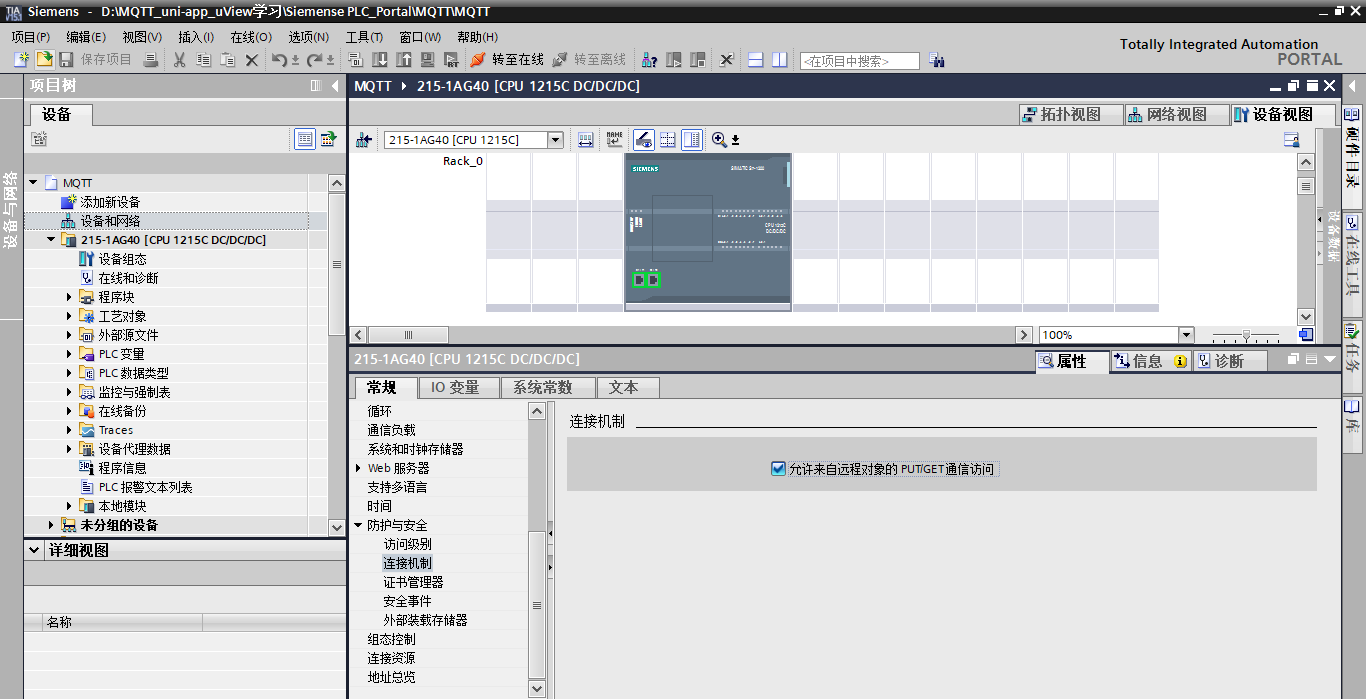The image size is (1366, 699).
Task: Select Device view (设备视图) tab
Action: click(x=1283, y=115)
